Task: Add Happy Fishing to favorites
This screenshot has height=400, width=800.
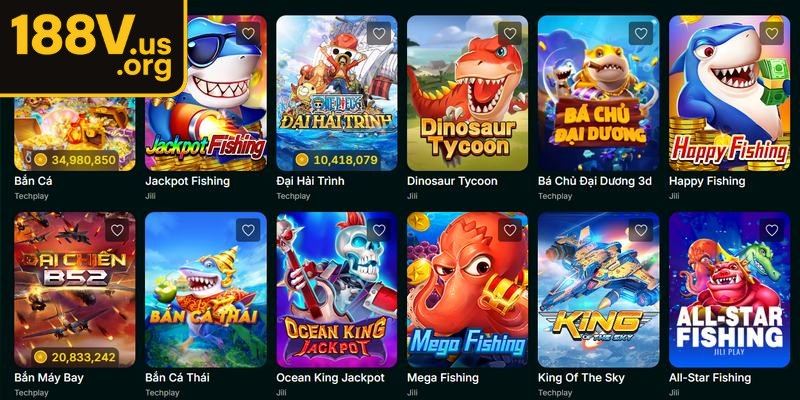Action: 772,34
